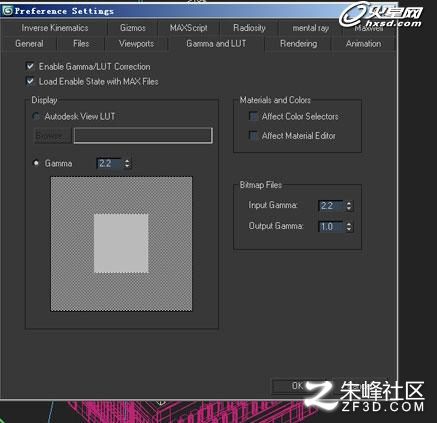437x423 pixels.
Task: Increase Output Gamma using up arrow
Action: pos(349,224)
